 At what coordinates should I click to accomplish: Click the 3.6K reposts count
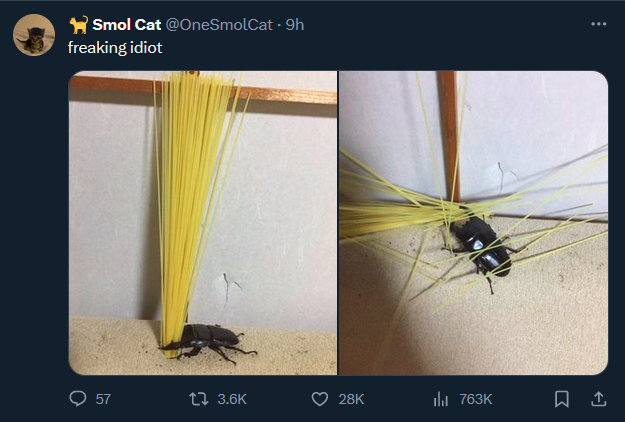coord(231,399)
